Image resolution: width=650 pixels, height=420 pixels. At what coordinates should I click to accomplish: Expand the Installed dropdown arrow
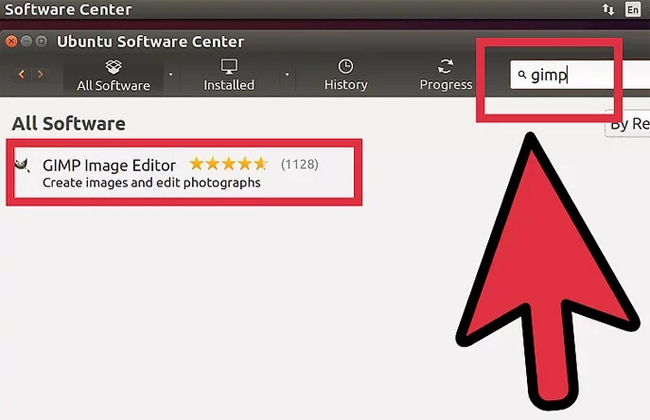[287, 75]
